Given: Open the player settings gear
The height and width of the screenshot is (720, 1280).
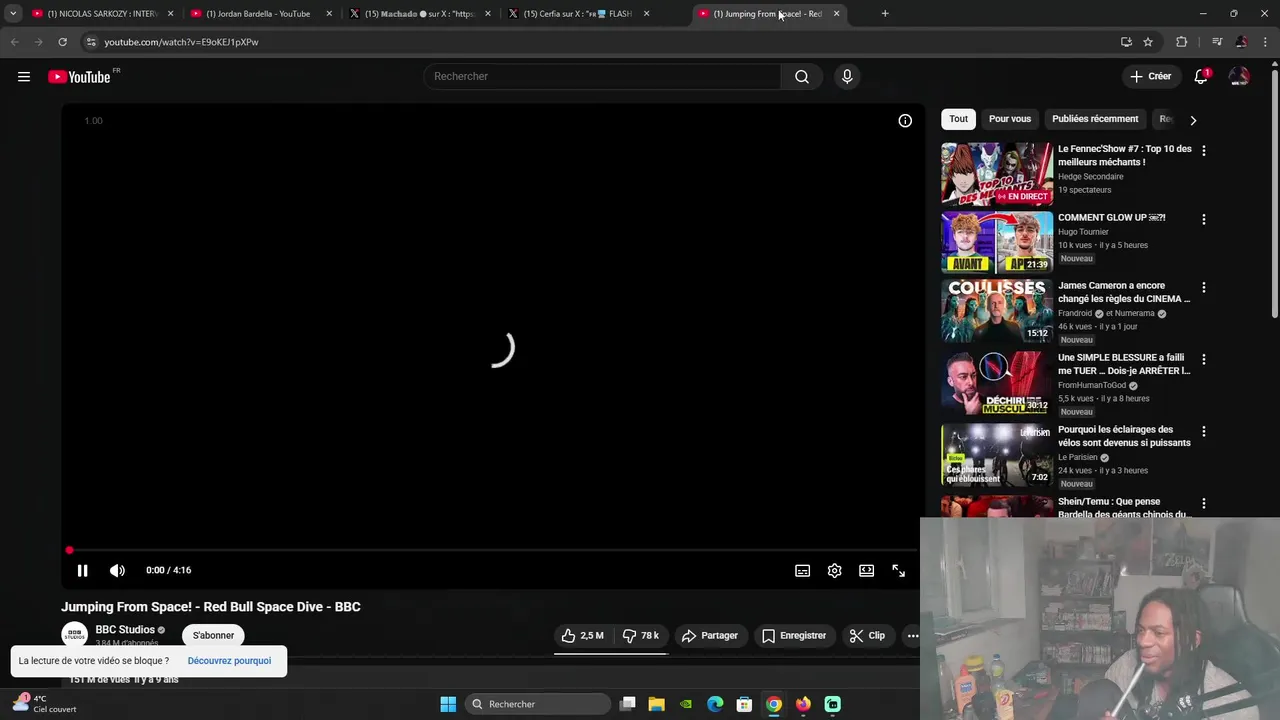Looking at the screenshot, I should tap(835, 571).
